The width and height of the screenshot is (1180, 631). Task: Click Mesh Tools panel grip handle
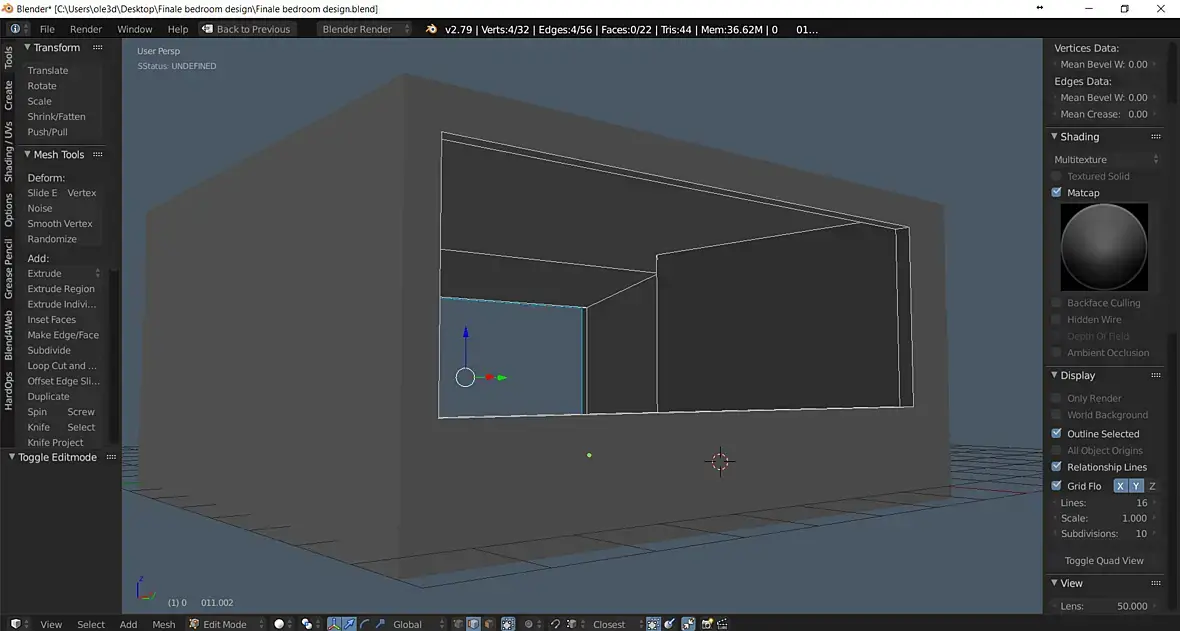[98, 154]
